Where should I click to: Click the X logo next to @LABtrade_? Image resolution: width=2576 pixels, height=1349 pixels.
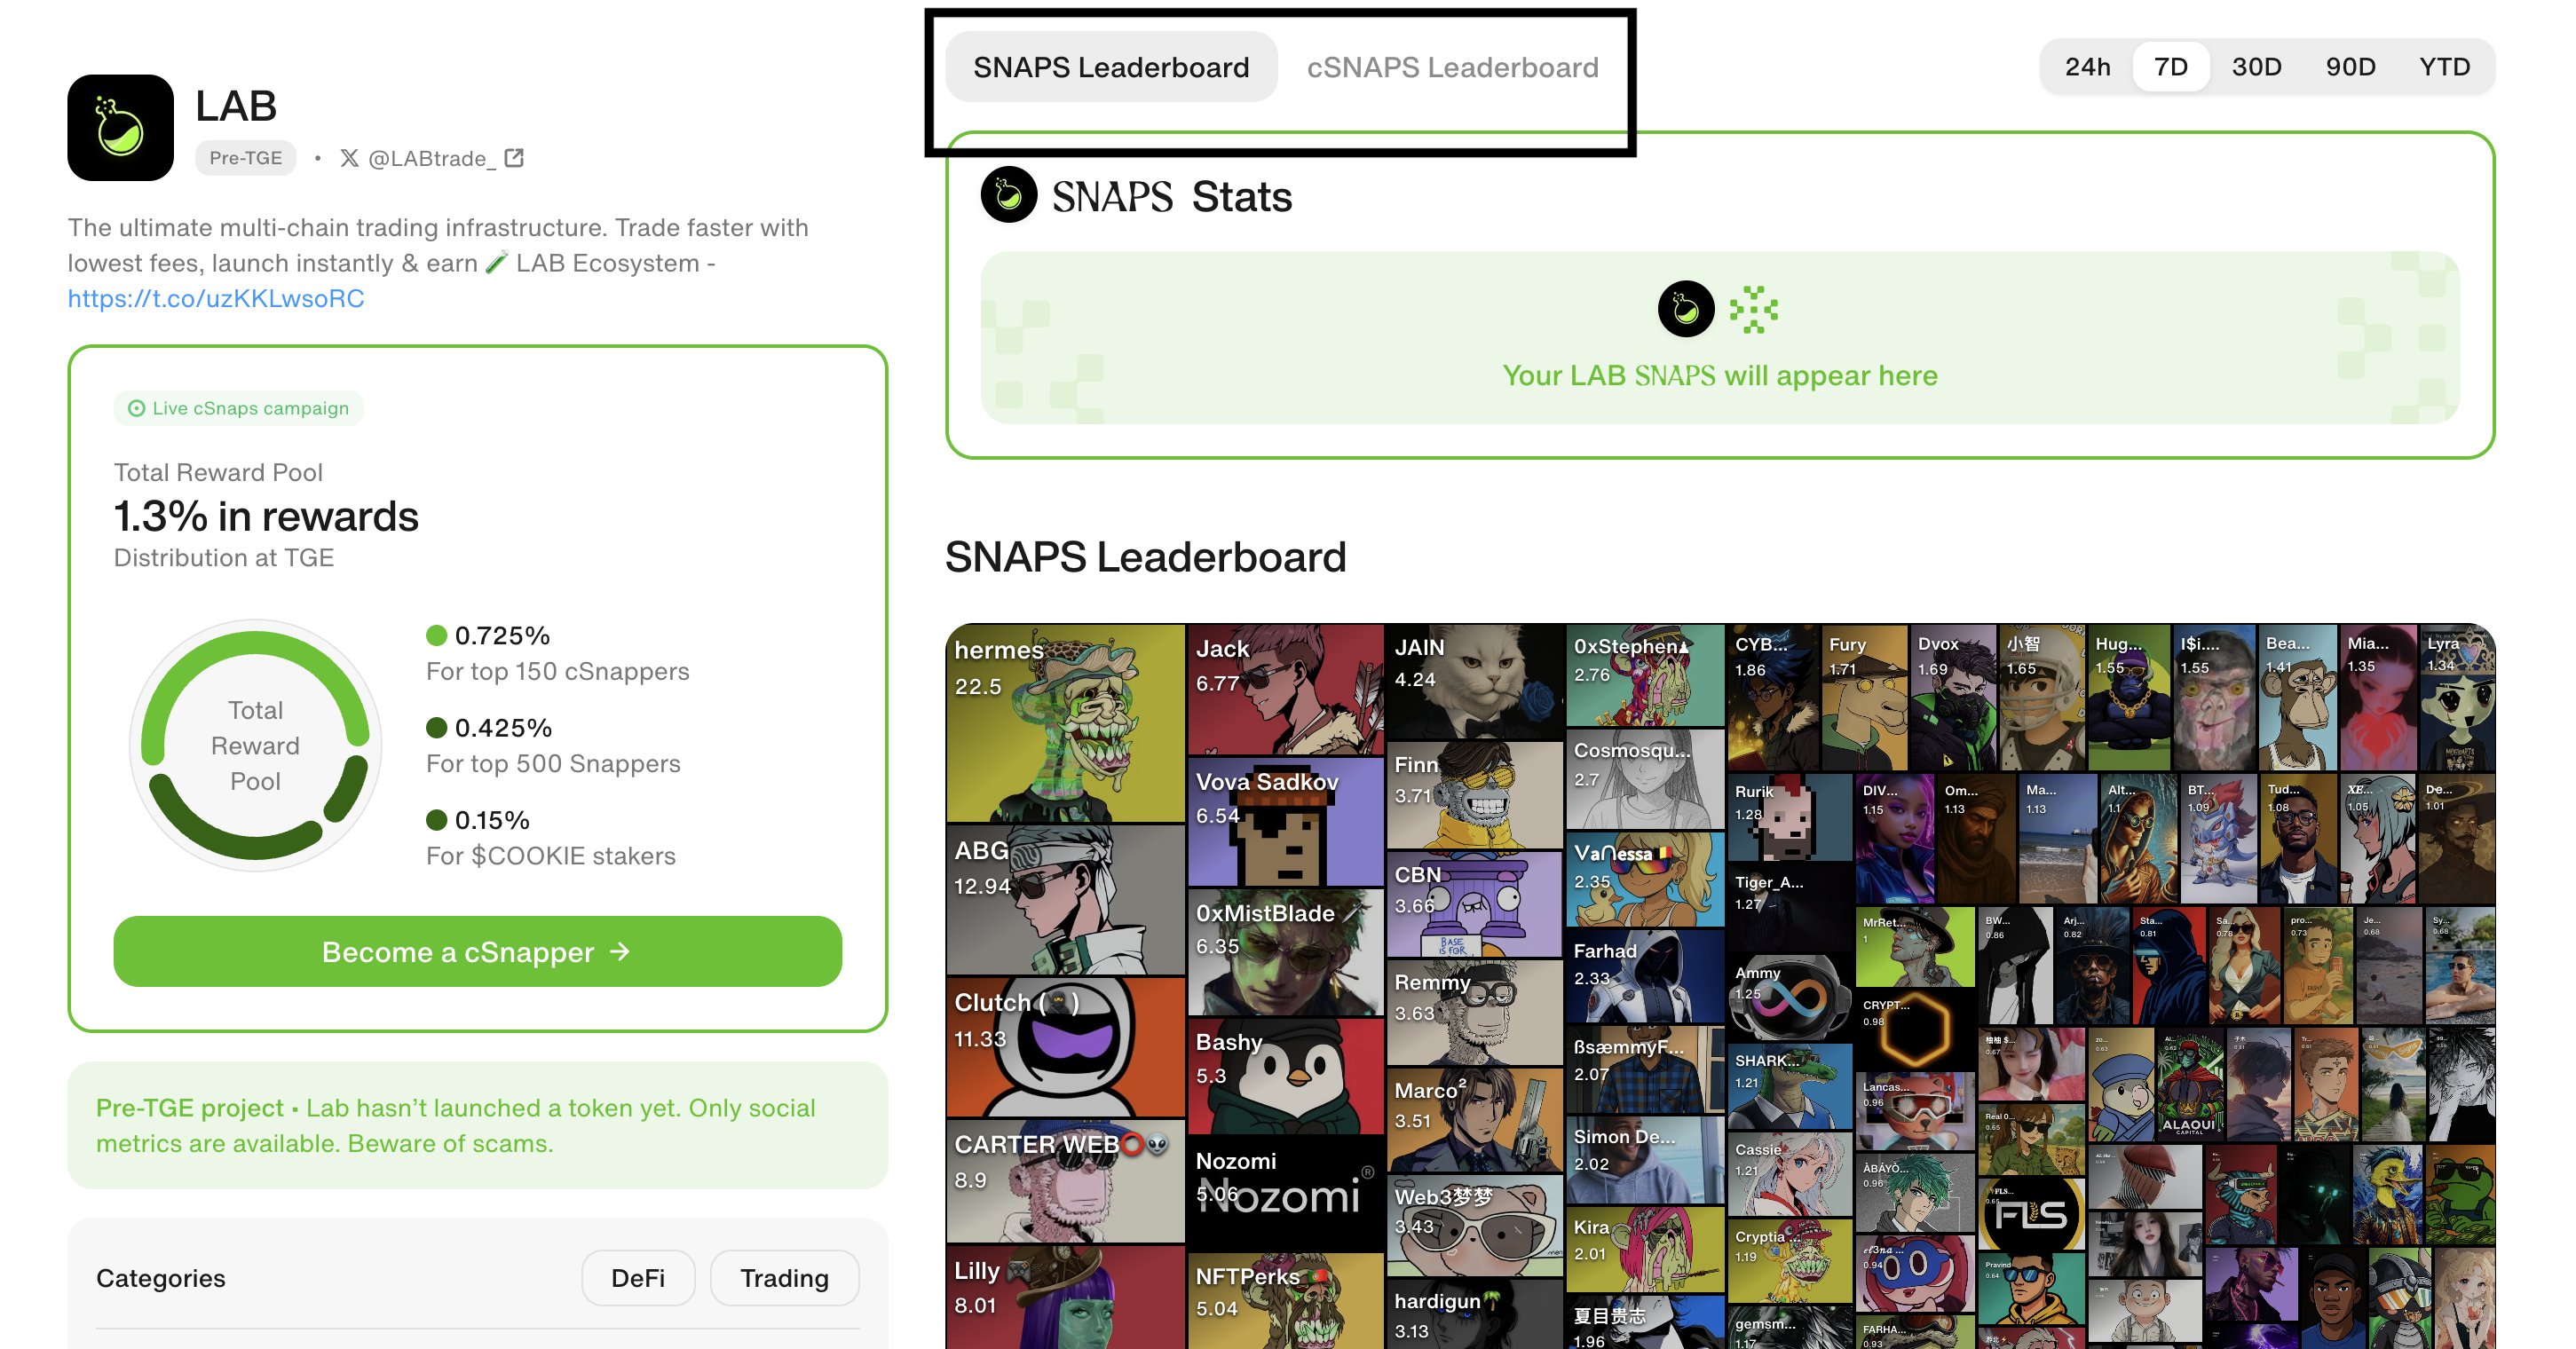pos(349,158)
